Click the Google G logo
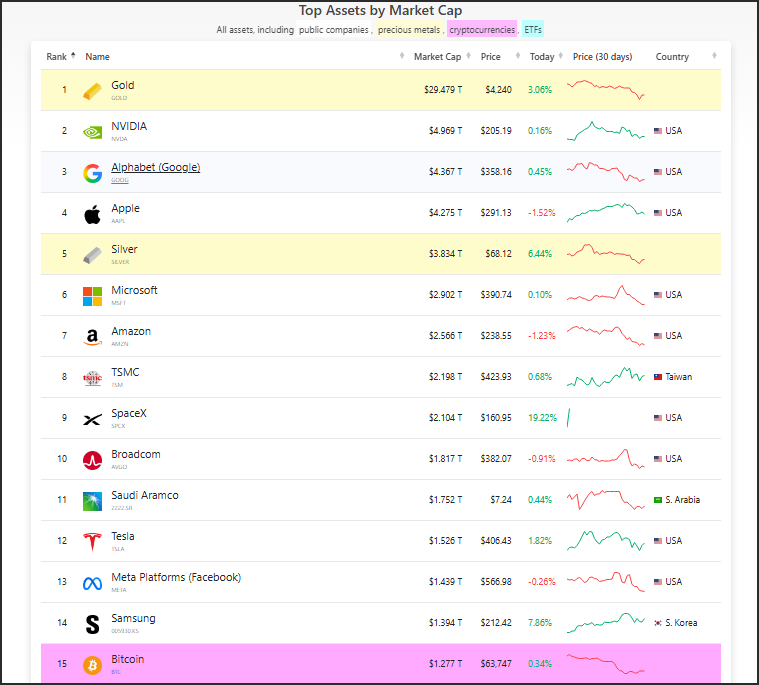 coord(92,173)
